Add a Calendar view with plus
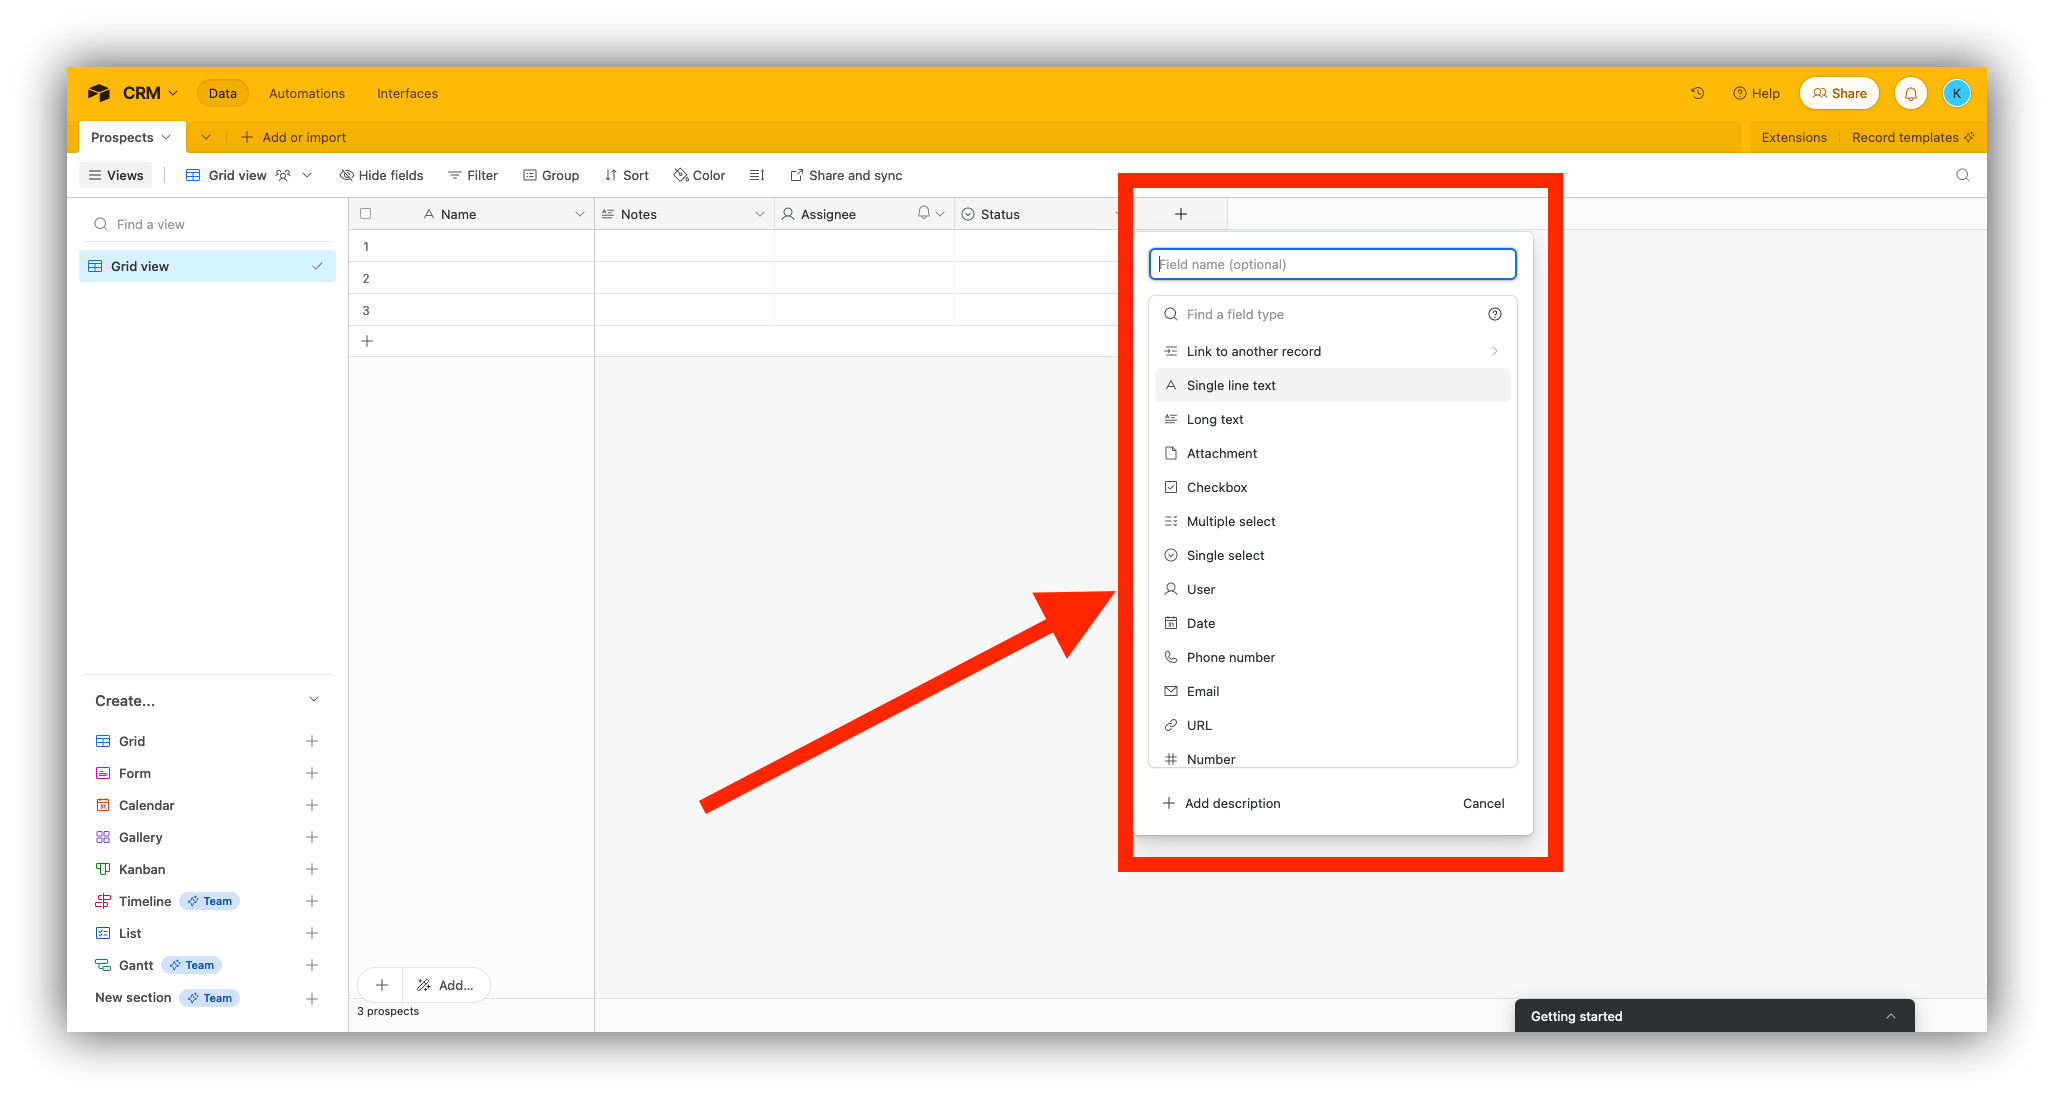This screenshot has width=2054, height=1099. [312, 805]
